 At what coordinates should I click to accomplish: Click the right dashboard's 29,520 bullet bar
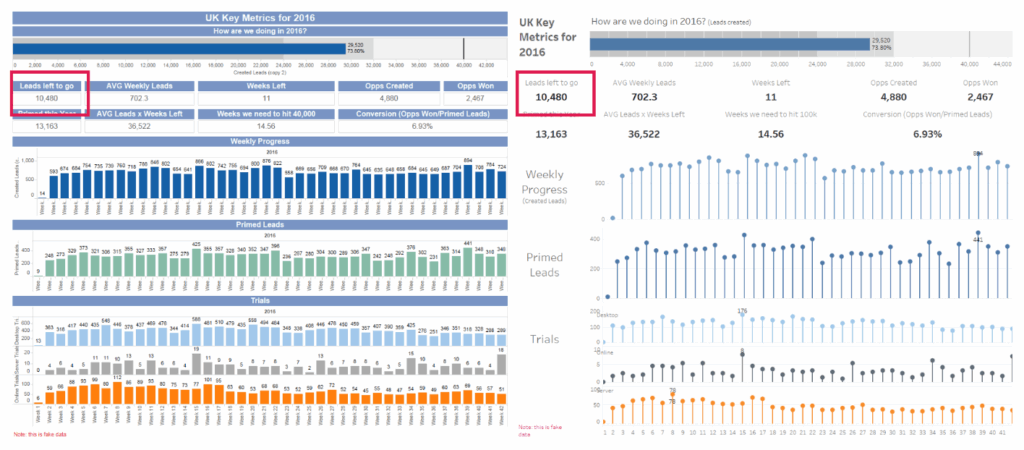(x=728, y=44)
